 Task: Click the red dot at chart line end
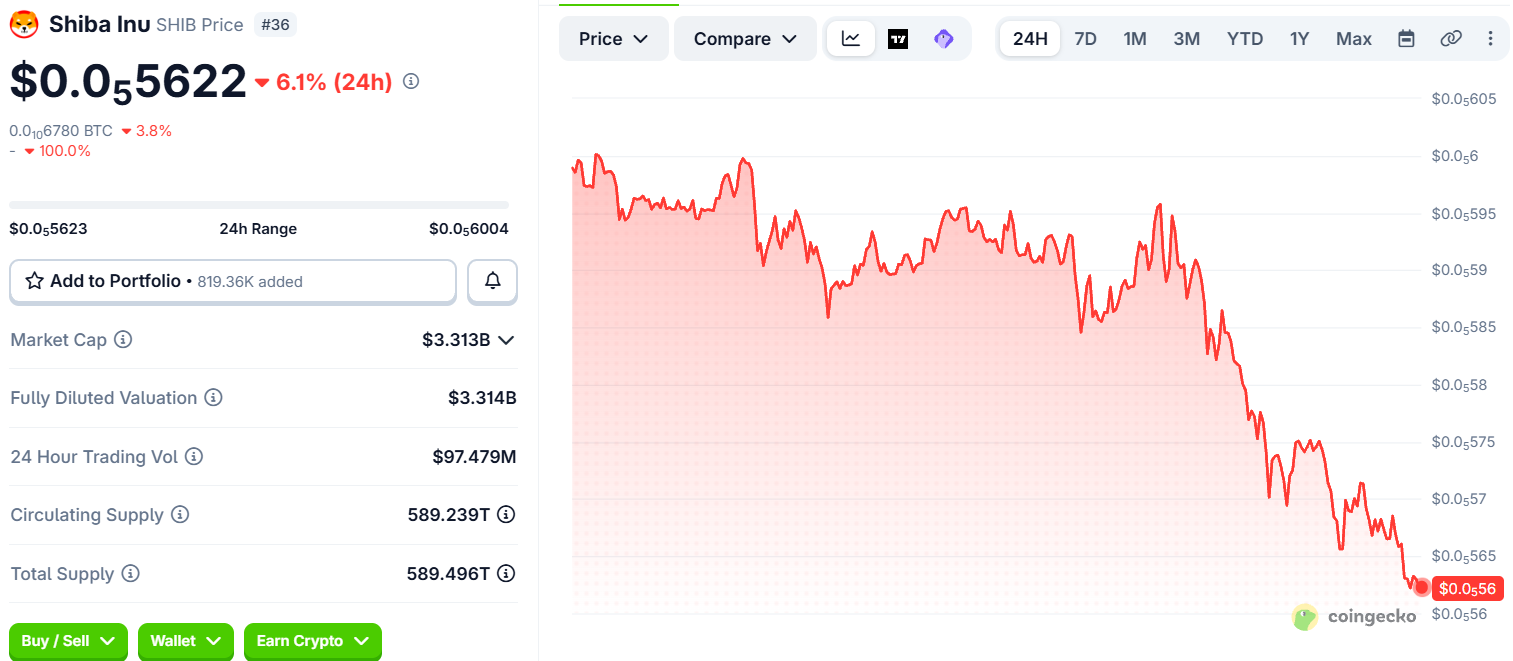pos(1421,588)
